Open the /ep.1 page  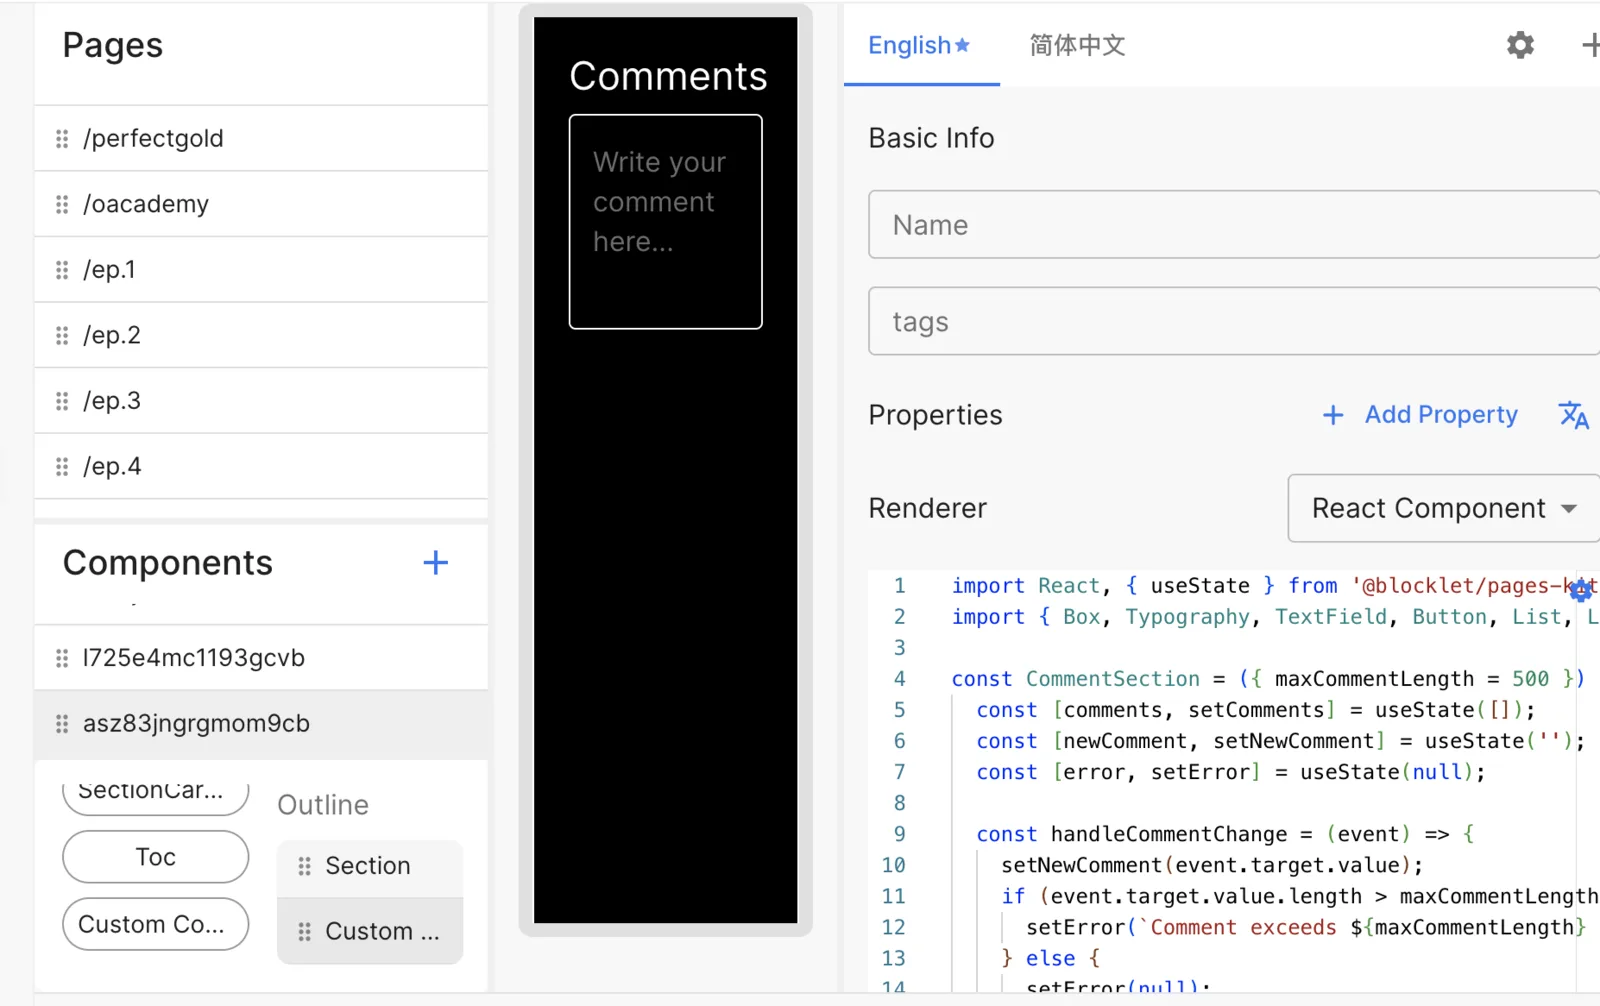261,270
